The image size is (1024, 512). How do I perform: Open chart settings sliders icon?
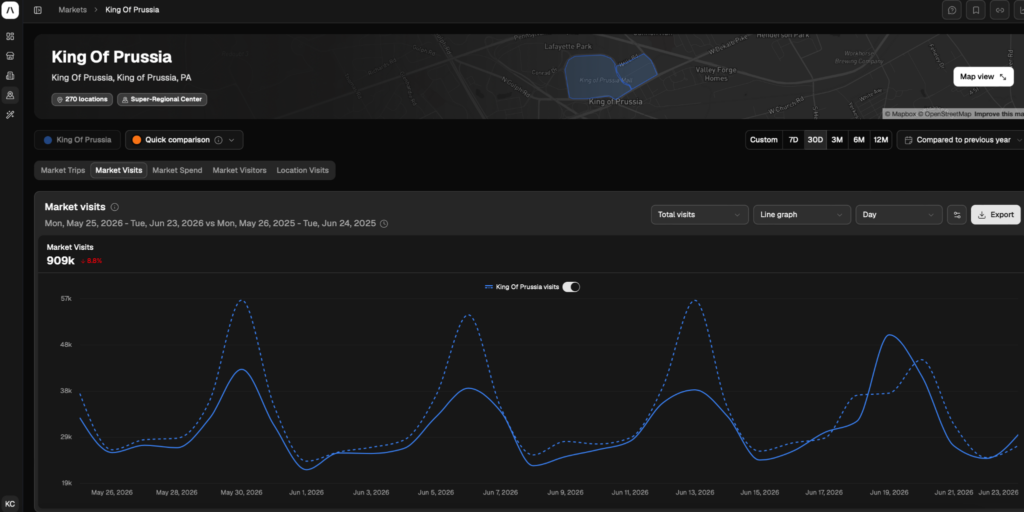957,215
